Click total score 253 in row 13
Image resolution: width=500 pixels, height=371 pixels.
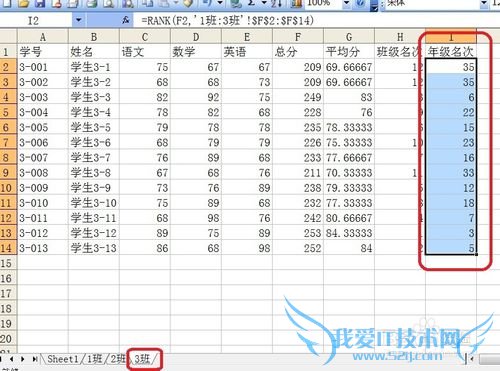click(x=298, y=233)
